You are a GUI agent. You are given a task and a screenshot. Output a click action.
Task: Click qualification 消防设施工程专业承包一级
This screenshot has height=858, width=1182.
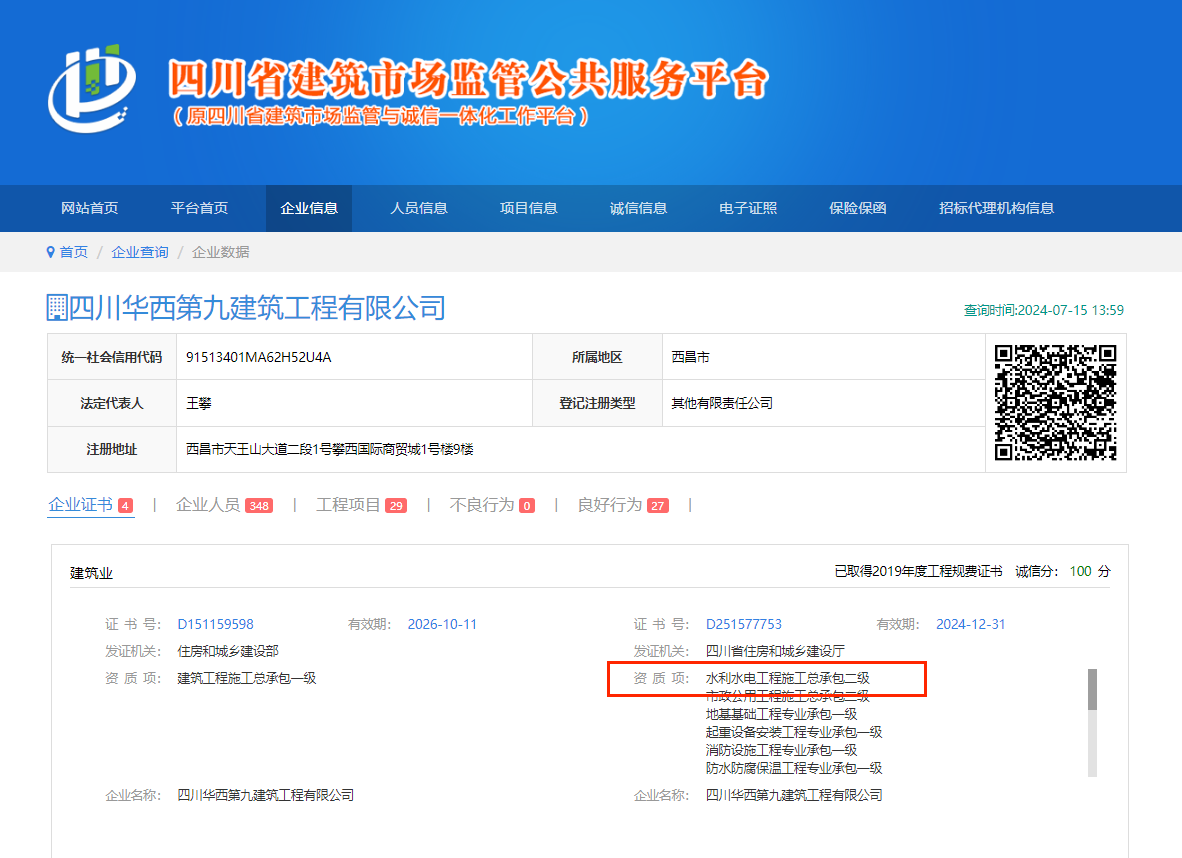(x=782, y=750)
